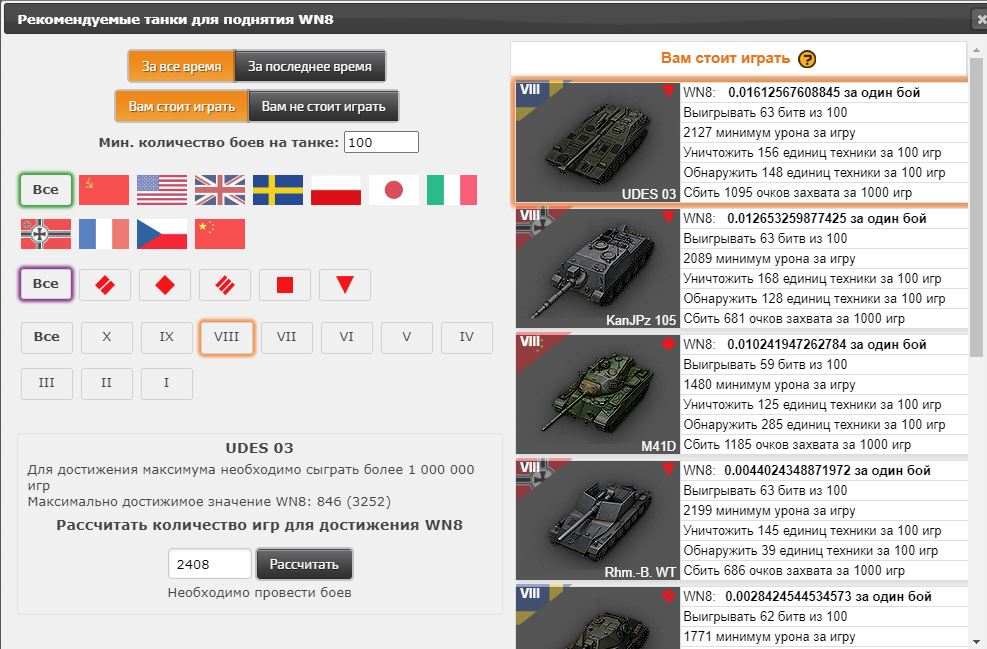Toggle the "Все" all tiers filter
The image size is (987, 649).
coord(47,337)
